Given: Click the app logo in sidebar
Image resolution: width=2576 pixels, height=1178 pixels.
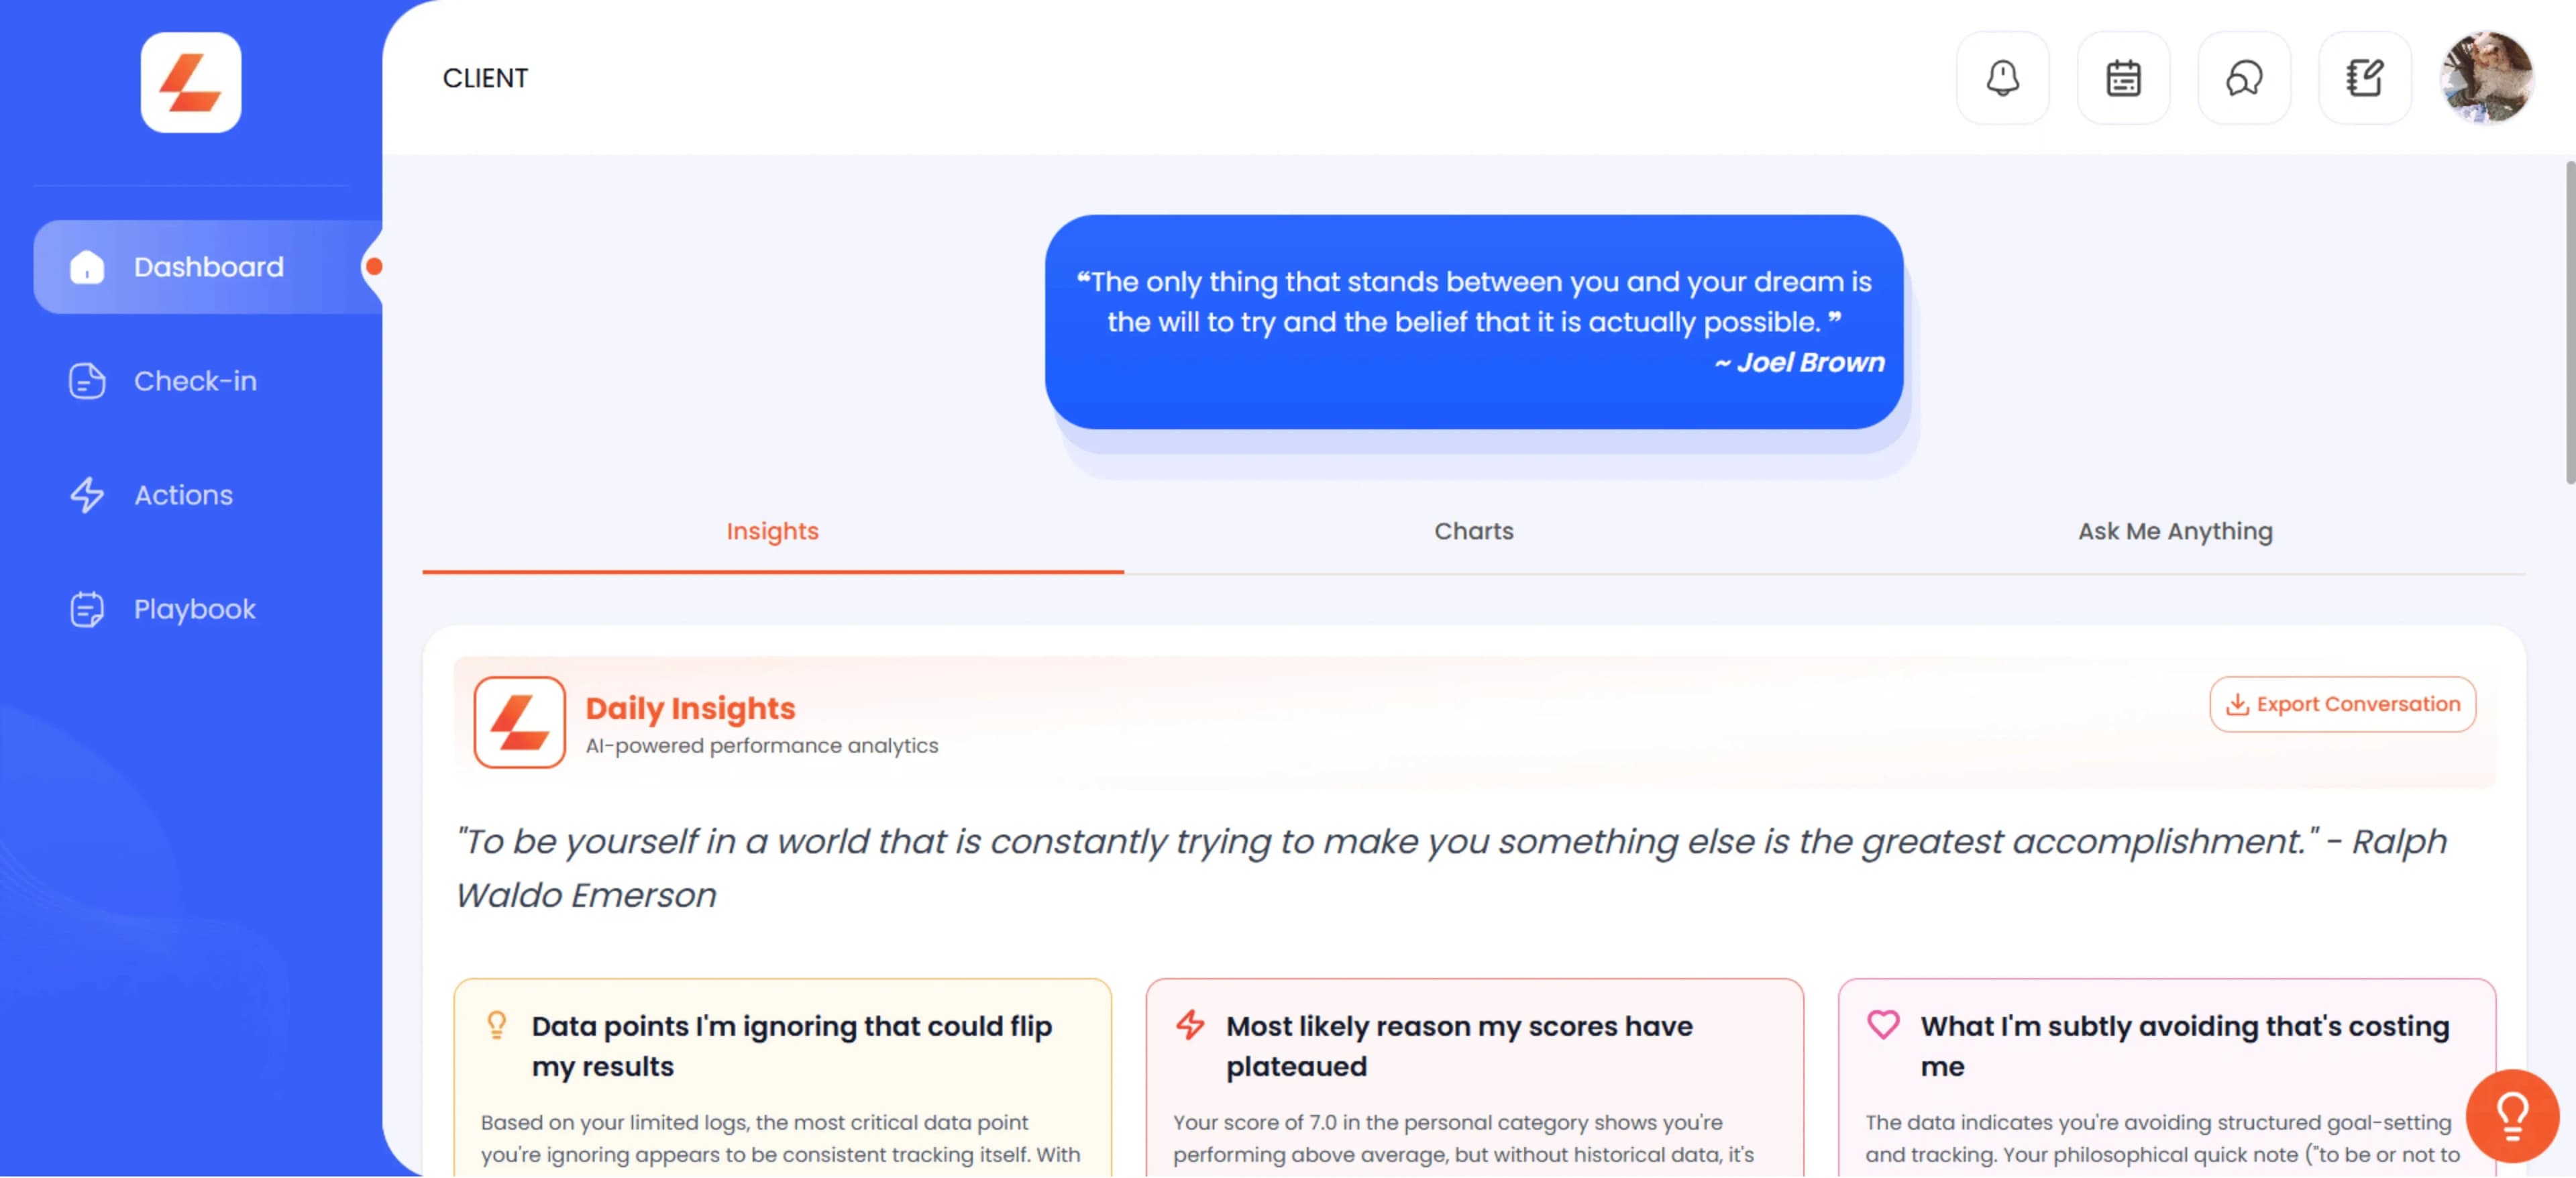Looking at the screenshot, I should coord(191,83).
